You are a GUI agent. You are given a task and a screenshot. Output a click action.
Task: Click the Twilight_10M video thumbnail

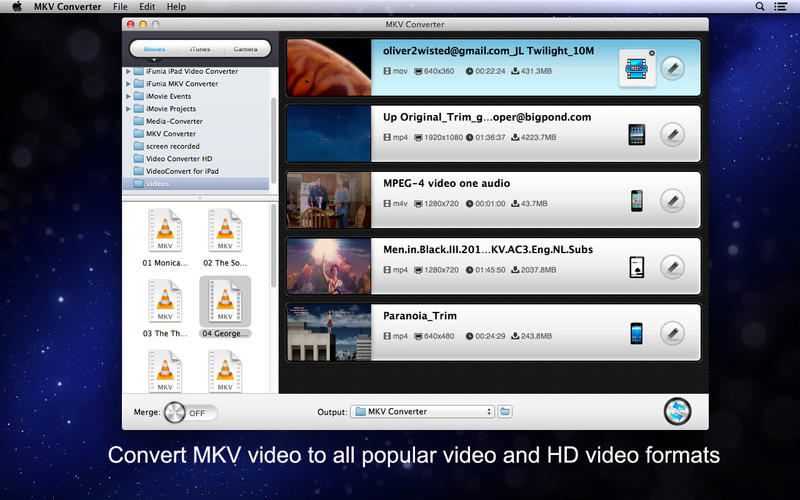[x=329, y=68]
